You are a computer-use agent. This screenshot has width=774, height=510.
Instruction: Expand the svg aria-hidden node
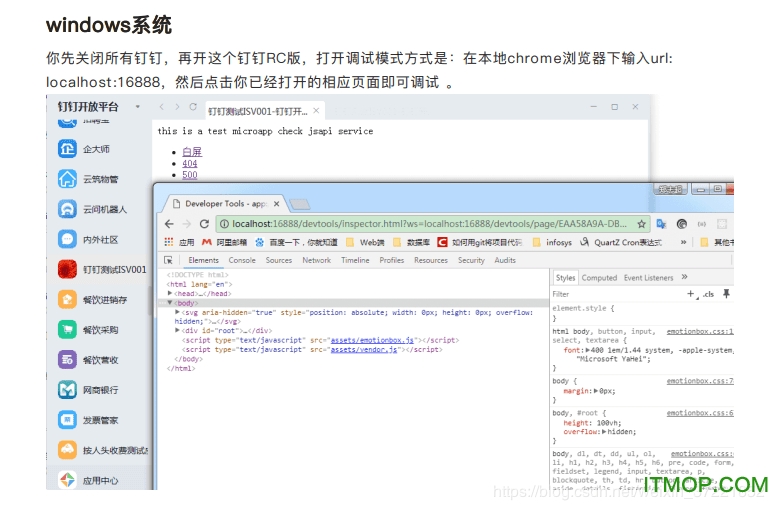(x=177, y=311)
